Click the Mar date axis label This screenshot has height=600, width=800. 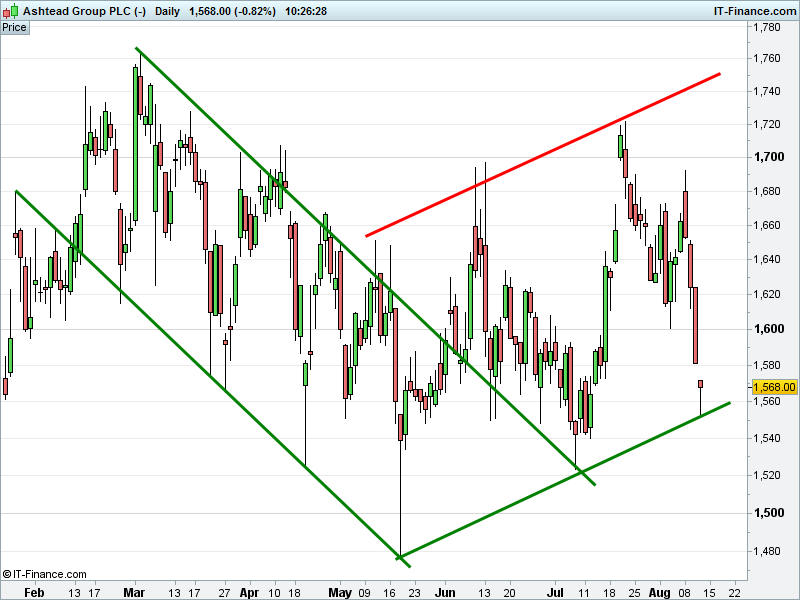pos(134,592)
